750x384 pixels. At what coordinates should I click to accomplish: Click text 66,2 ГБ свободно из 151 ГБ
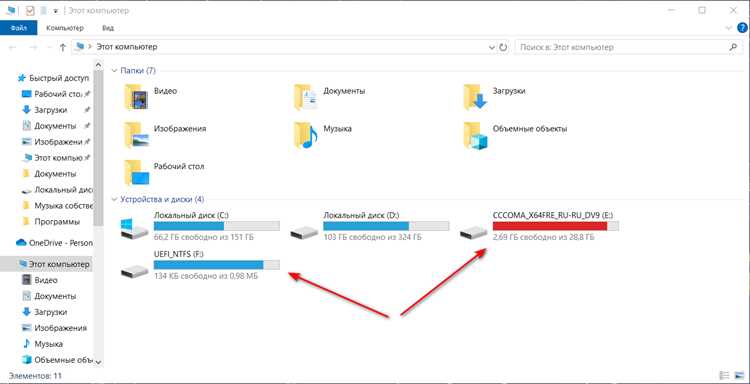(x=204, y=237)
